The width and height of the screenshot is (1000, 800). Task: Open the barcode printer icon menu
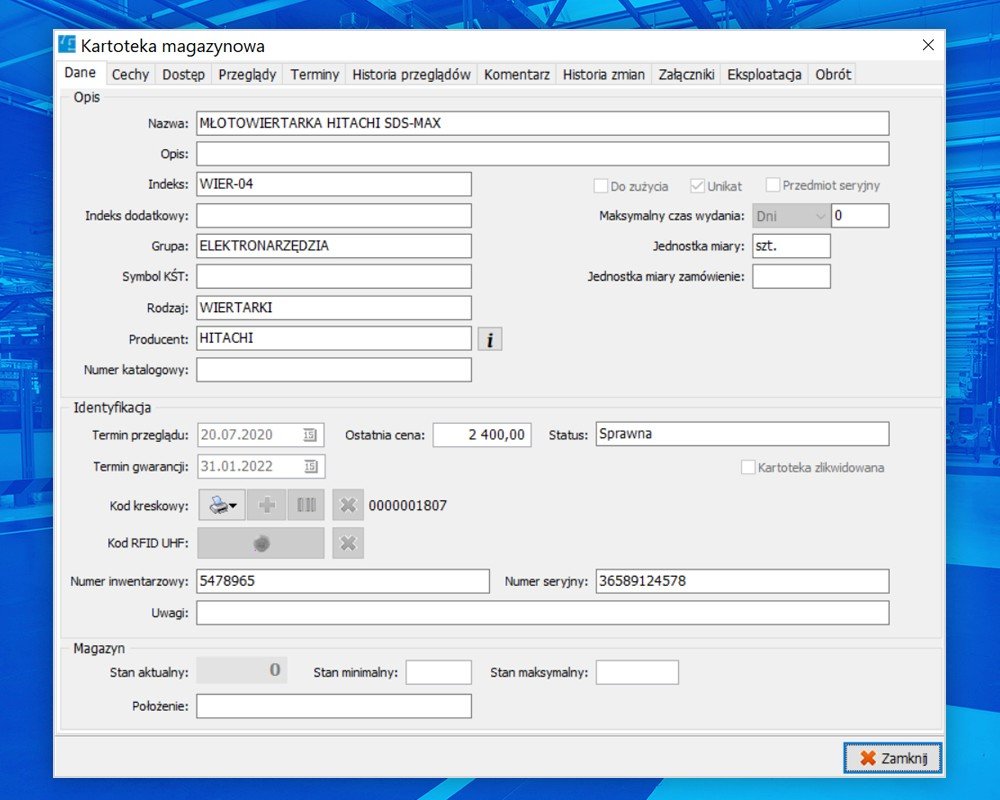point(221,506)
